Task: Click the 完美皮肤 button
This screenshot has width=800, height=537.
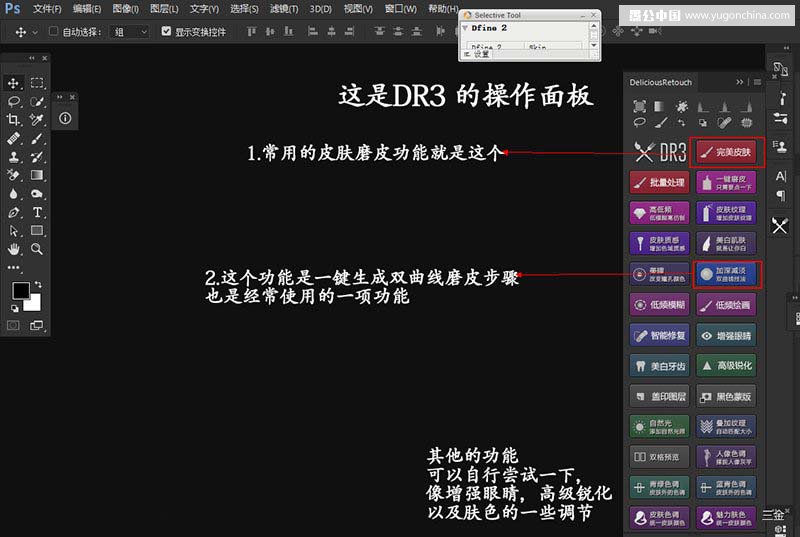Action: pos(727,152)
